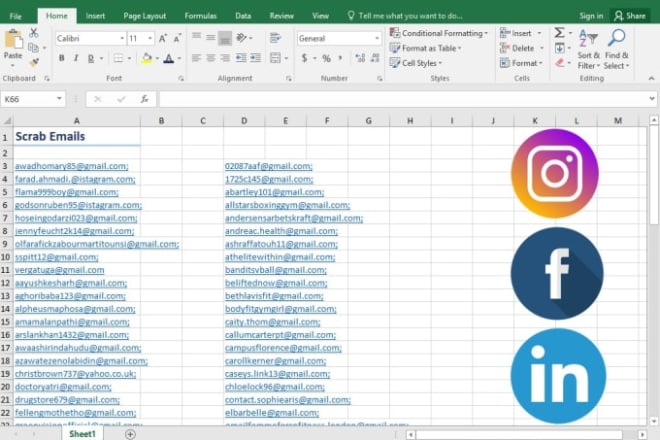The height and width of the screenshot is (440, 660).
Task: Click the Tell me what you want search box
Action: coord(405,16)
